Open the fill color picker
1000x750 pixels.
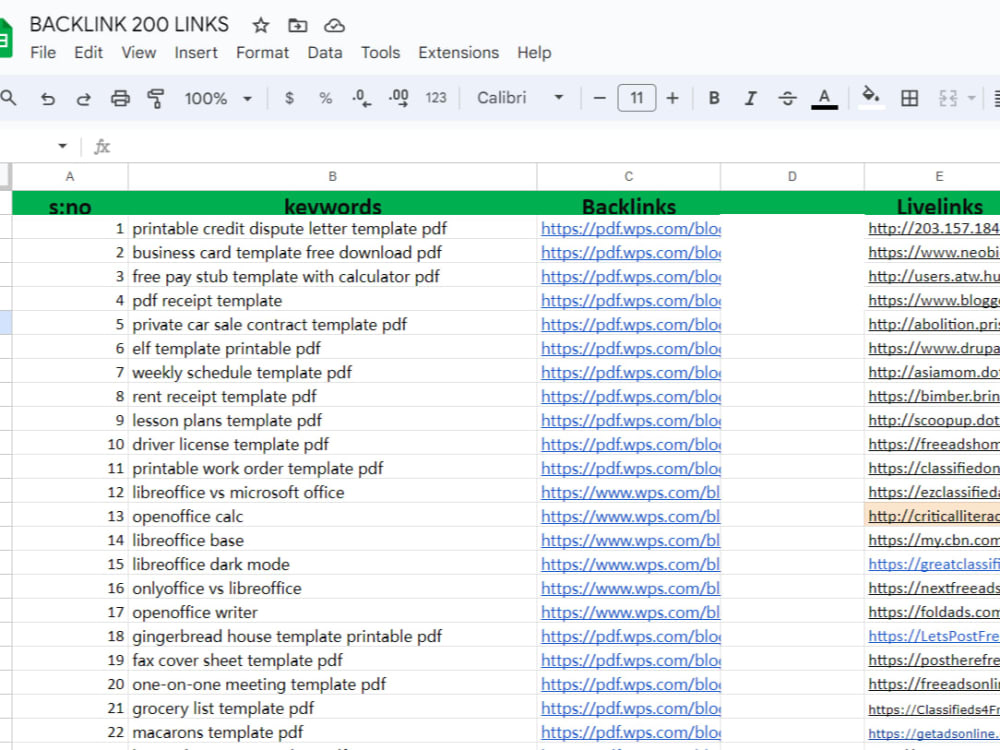(871, 97)
